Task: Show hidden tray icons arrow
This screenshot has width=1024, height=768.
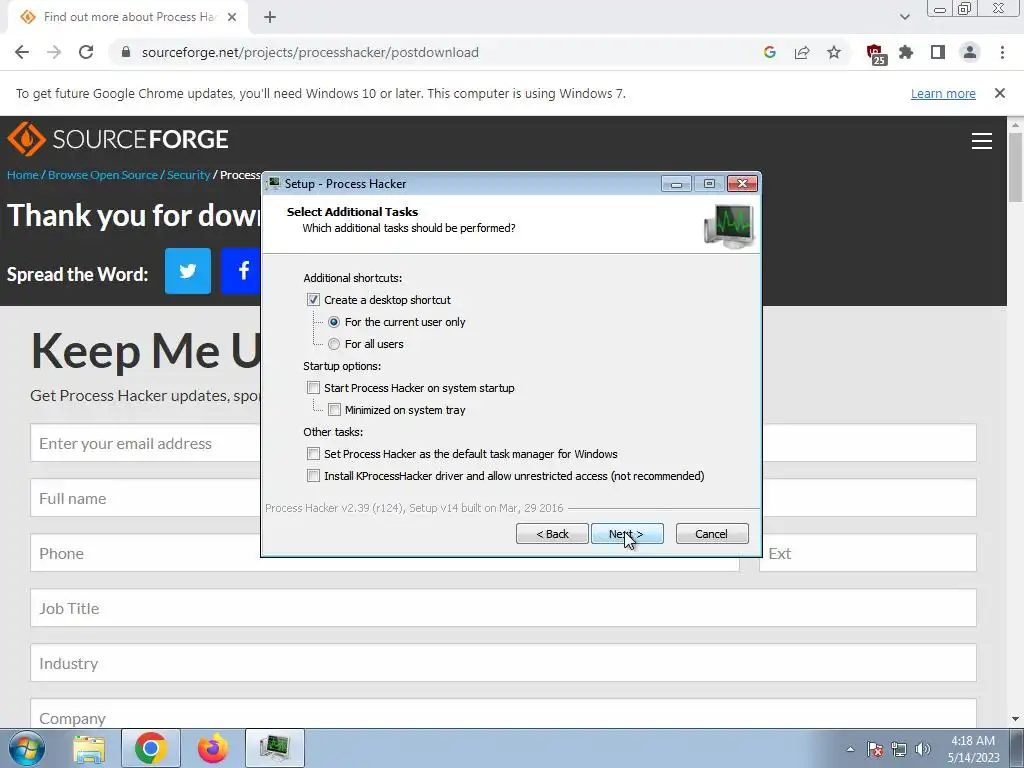Action: (850, 749)
